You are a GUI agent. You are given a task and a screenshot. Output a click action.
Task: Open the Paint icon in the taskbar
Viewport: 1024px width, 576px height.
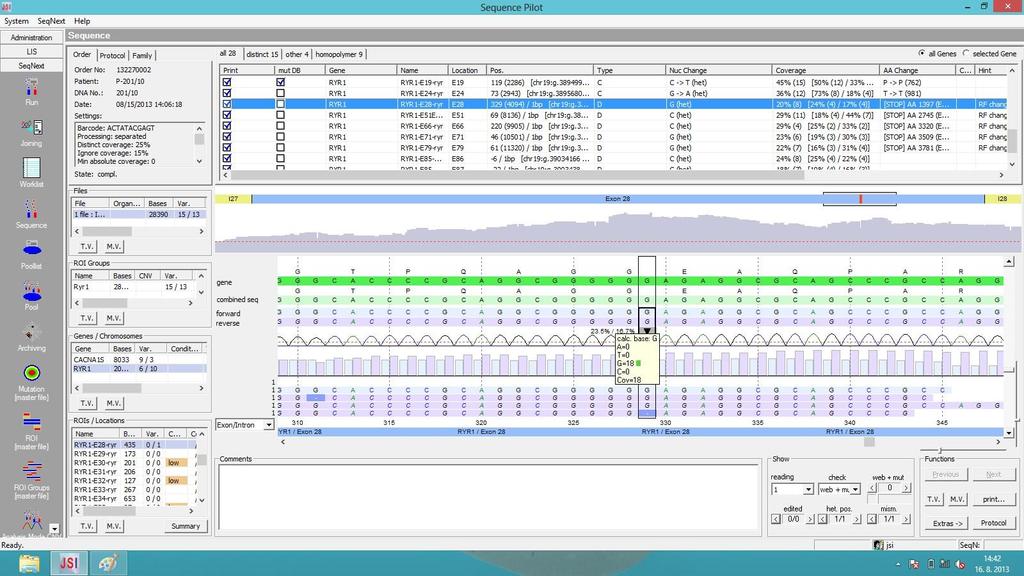coord(108,563)
